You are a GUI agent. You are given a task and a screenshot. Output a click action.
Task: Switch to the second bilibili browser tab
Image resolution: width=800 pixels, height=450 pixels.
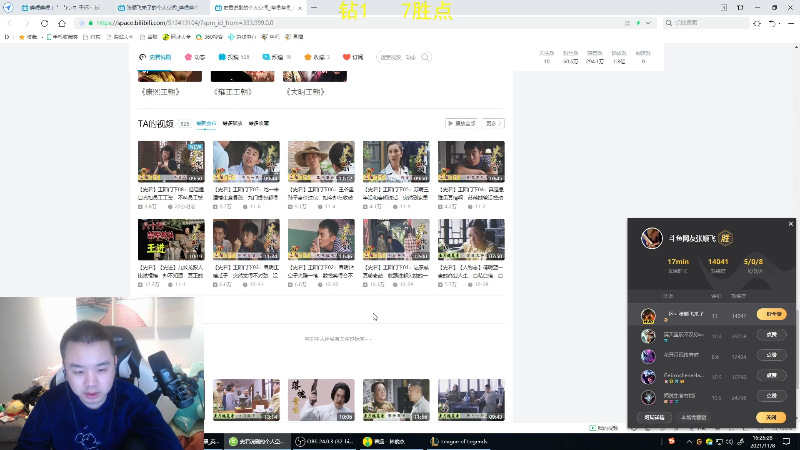[157, 8]
